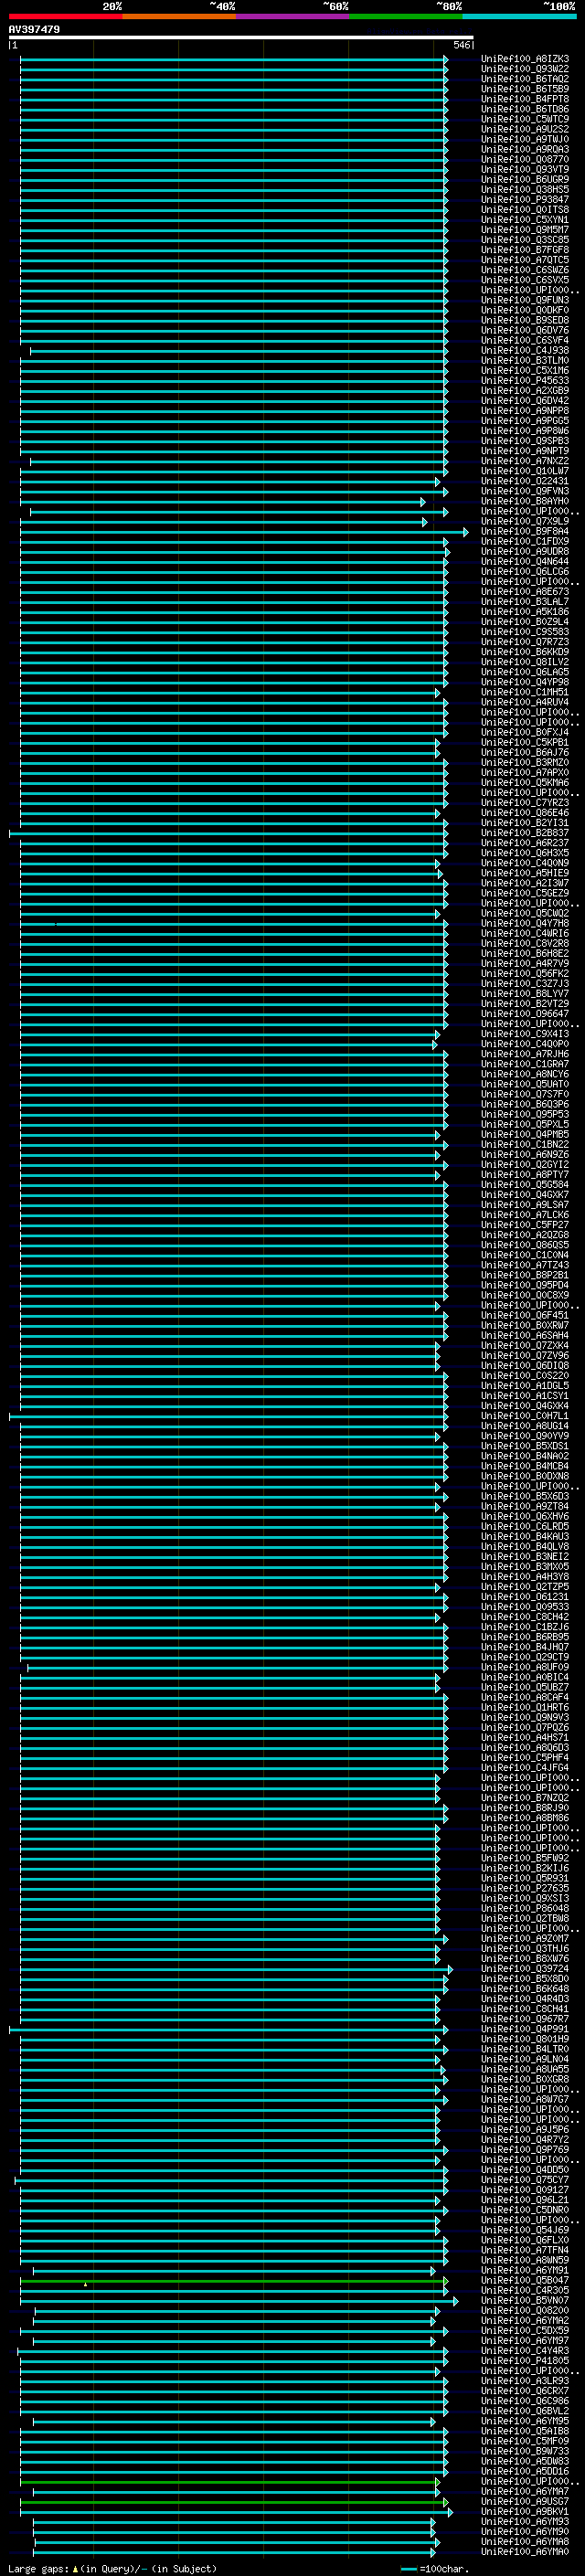Open hit UniRef100_A8IZK3
585x2576 pixels.
pyautogui.click(x=524, y=59)
